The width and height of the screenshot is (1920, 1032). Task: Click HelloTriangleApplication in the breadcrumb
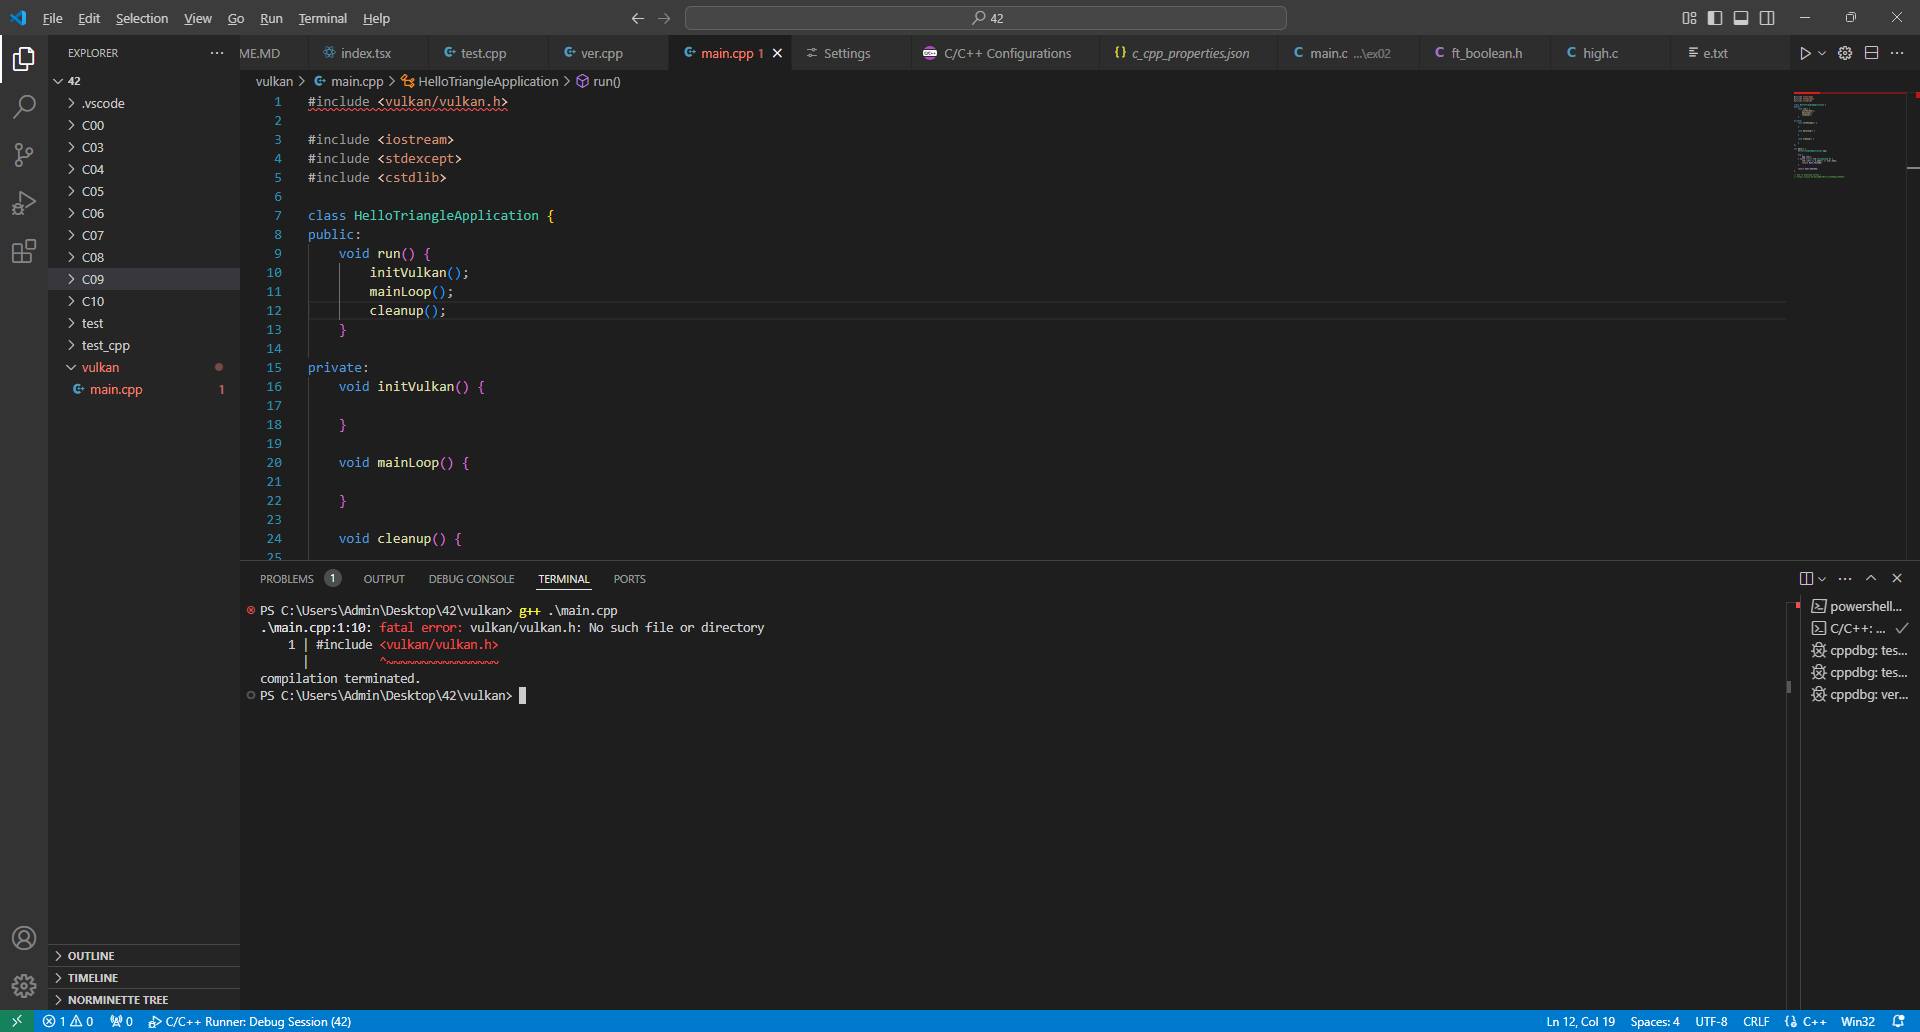coord(479,81)
